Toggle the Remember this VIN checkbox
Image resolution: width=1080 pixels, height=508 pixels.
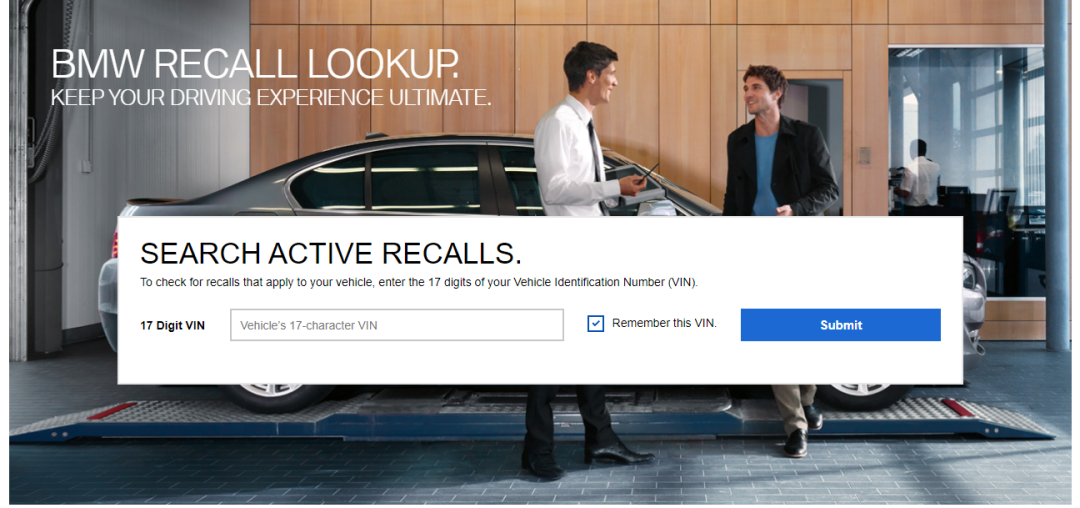pyautogui.click(x=595, y=324)
